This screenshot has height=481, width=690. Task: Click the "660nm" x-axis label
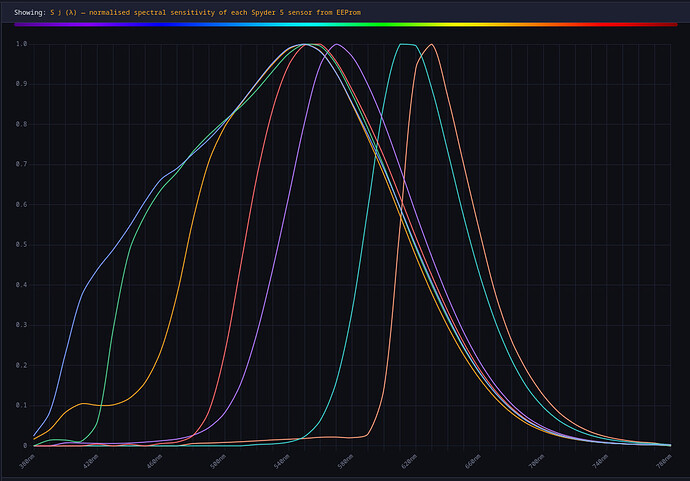click(473, 461)
